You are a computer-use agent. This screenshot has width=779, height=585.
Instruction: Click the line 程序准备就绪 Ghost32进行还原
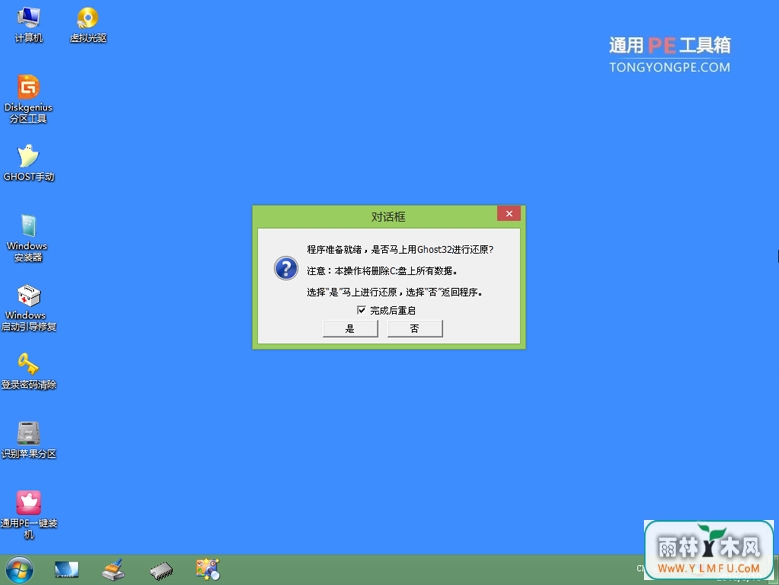point(400,249)
